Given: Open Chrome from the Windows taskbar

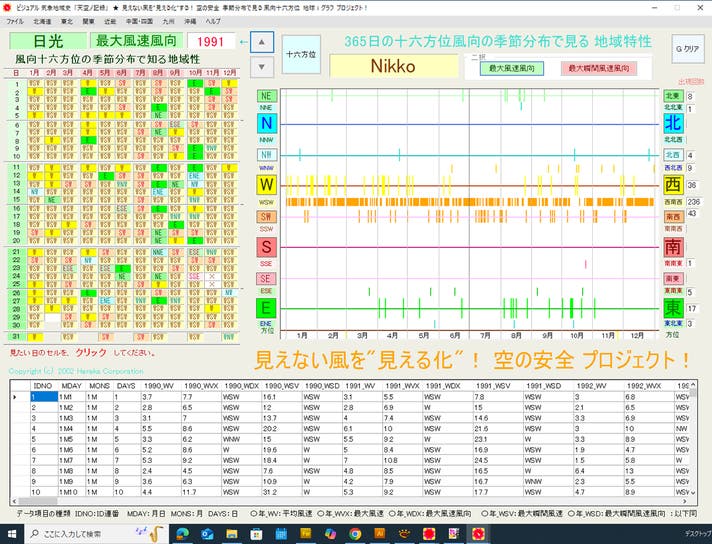Looking at the screenshot, I should (x=355, y=534).
